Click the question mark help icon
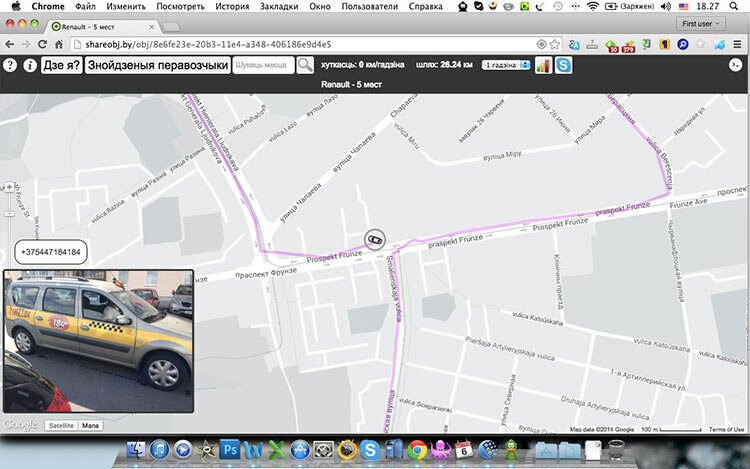The width and height of the screenshot is (750, 469). tap(10, 65)
